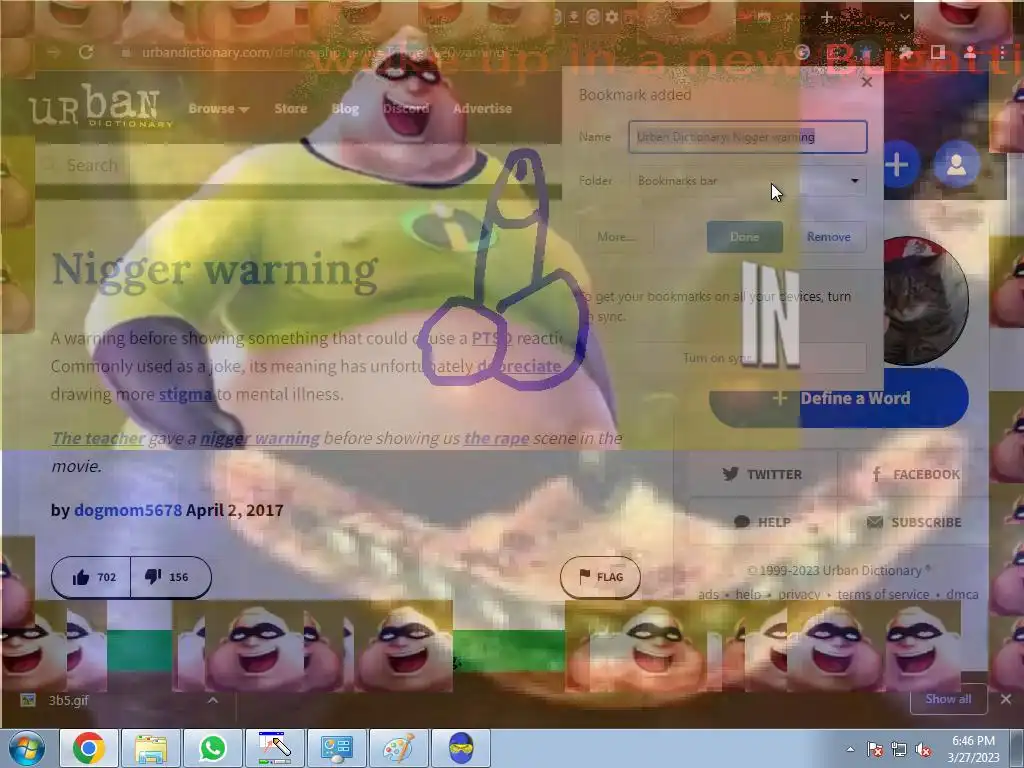
Task: Upvote the definition with thumbs up 702
Action: (x=91, y=577)
